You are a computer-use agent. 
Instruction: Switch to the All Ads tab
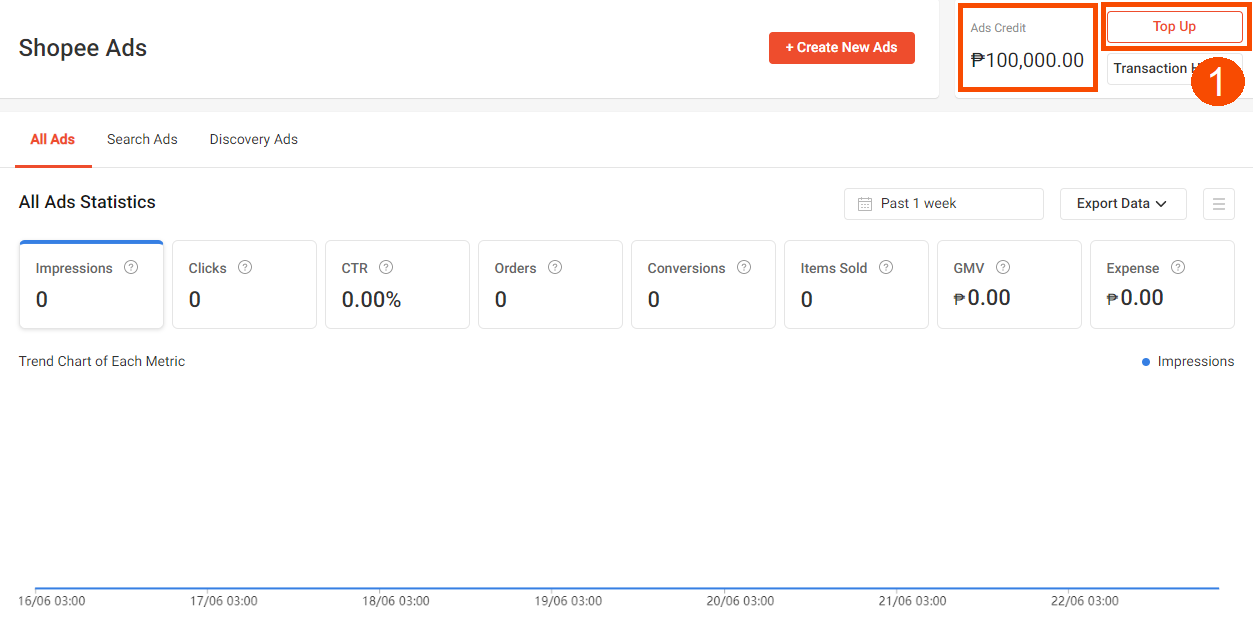coord(53,139)
